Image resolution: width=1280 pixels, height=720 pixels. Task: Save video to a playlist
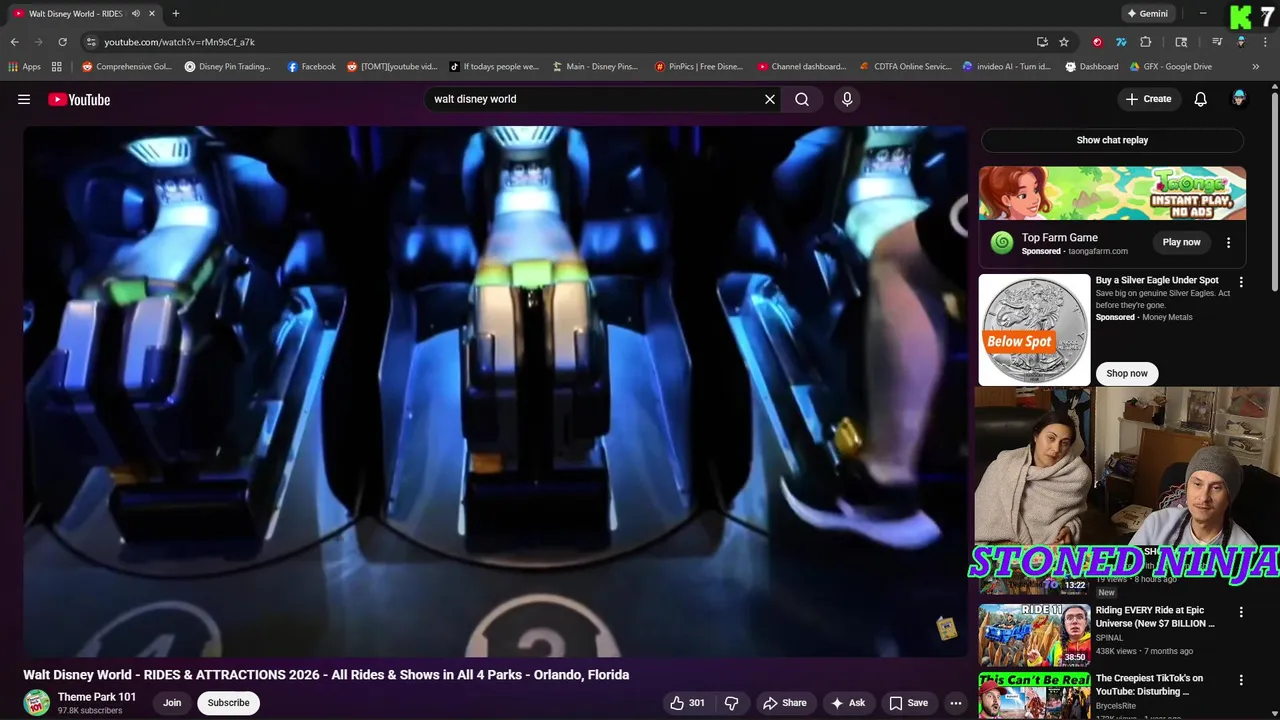click(908, 703)
